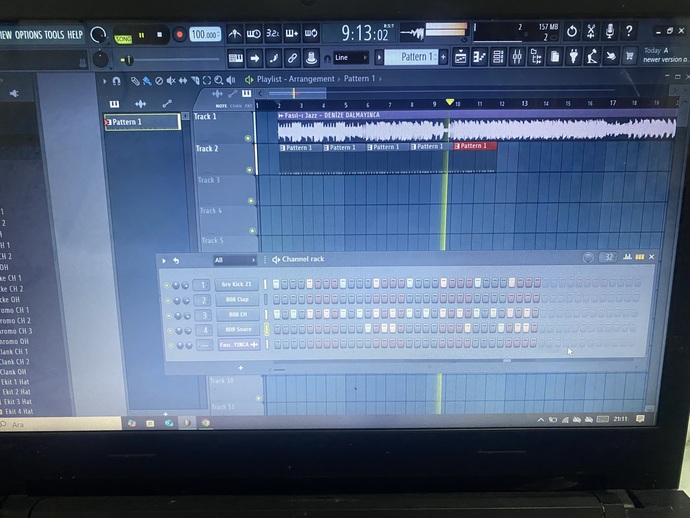Toggle the countdown before recording icon
Viewport: 690px width, 518px height.
point(273,33)
